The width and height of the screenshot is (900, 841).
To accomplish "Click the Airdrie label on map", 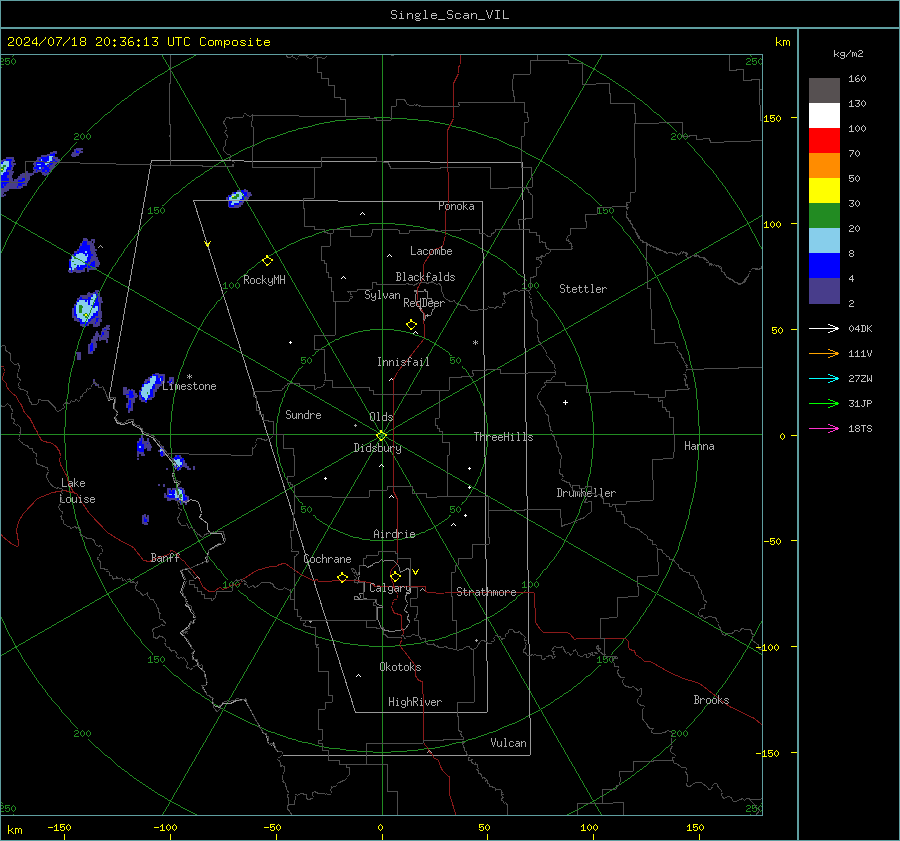I will tap(394, 534).
